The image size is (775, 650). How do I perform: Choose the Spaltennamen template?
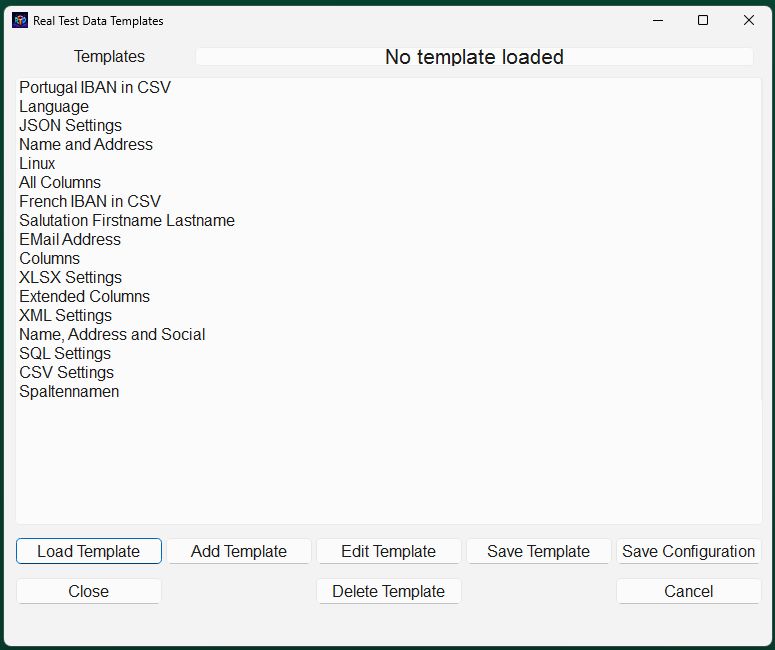[69, 392]
